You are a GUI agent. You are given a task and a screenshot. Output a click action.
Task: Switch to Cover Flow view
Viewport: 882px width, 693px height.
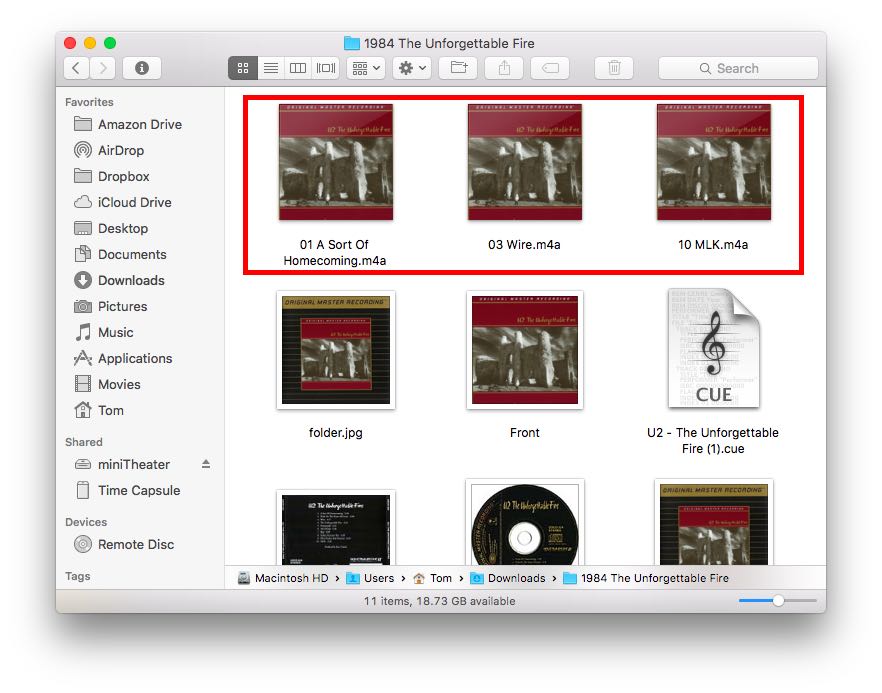[x=326, y=68]
